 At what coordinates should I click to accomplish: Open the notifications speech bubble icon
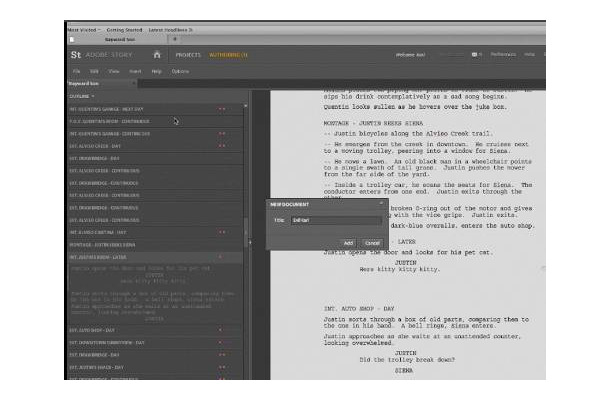(474, 55)
